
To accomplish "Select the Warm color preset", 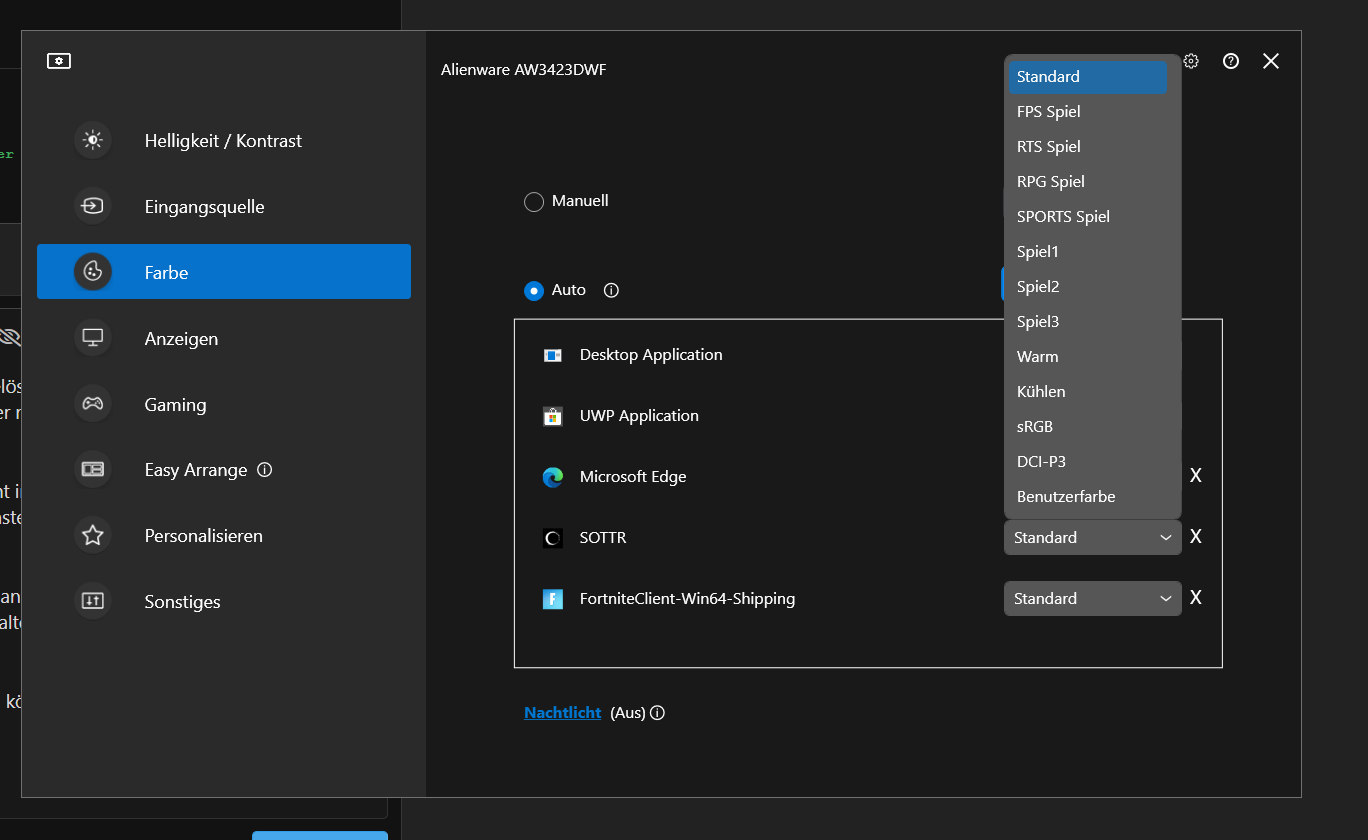I will 1088,357.
